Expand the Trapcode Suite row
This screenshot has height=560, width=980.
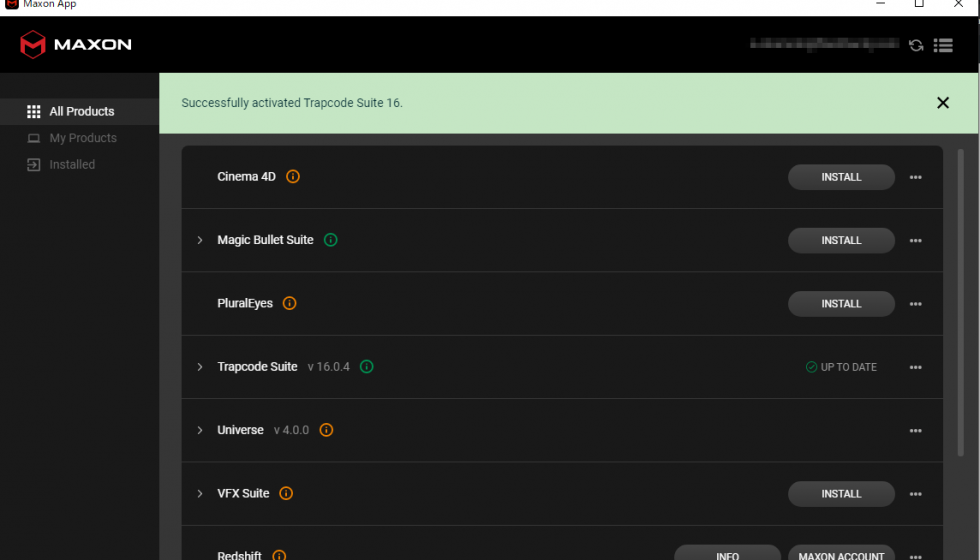(x=200, y=367)
